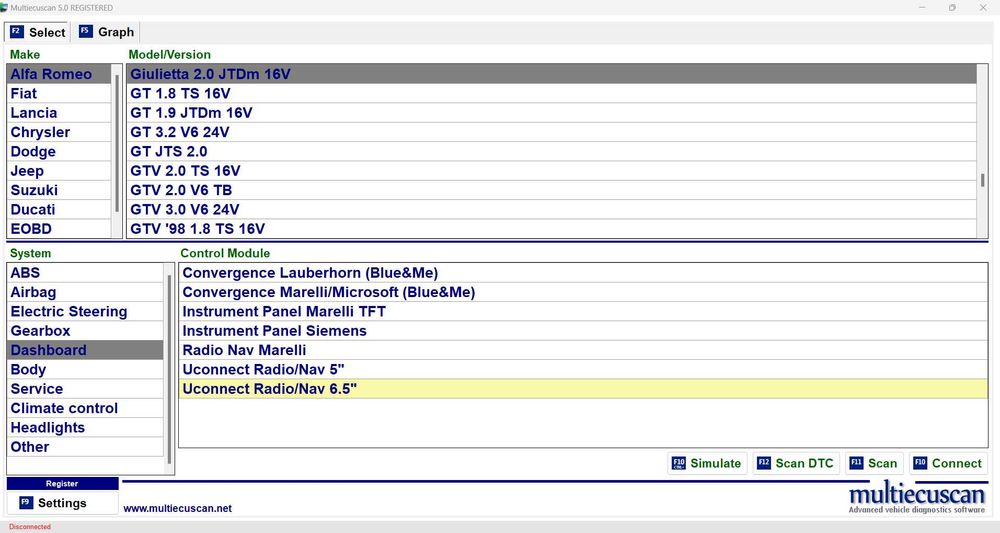The image size is (1000, 533).
Task: Select Uconnect Radio/Nav 6.5" module
Action: (583, 389)
